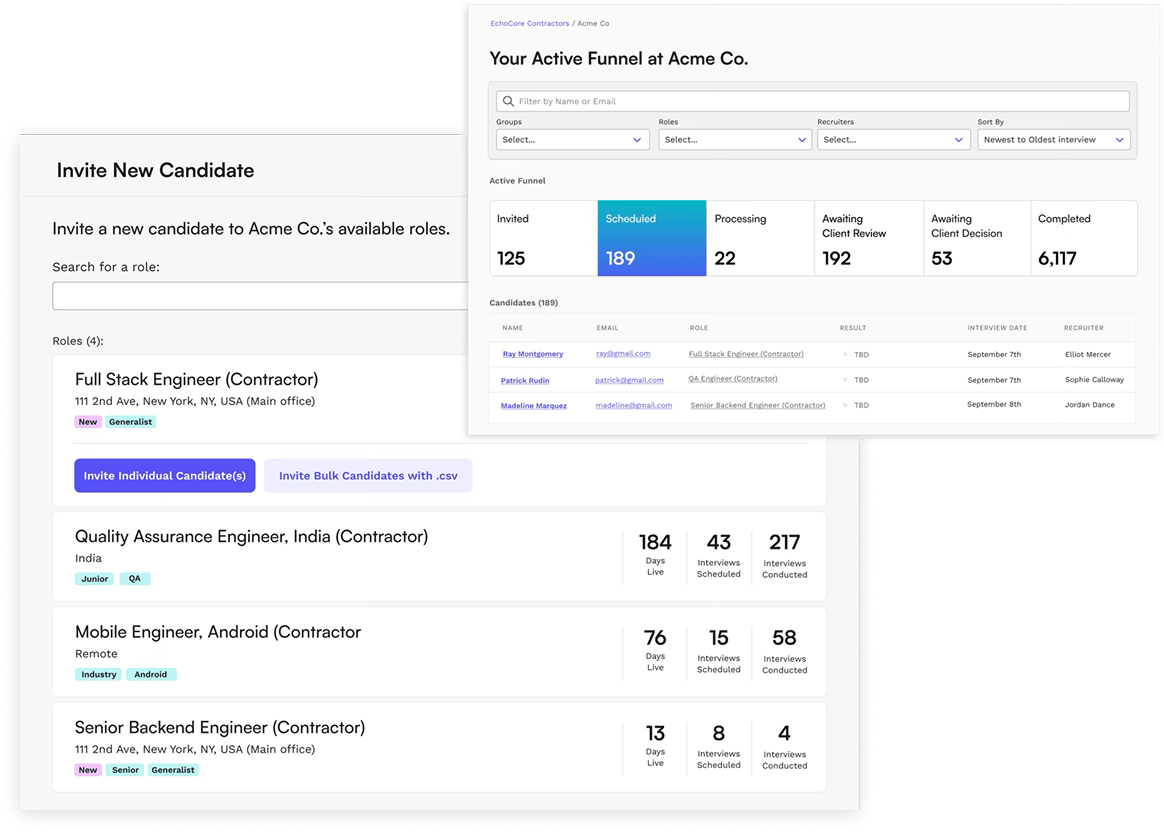Screen dimensions: 1164x832
Task: Go to EchoCore Contractors breadcrumb
Action: [529, 23]
